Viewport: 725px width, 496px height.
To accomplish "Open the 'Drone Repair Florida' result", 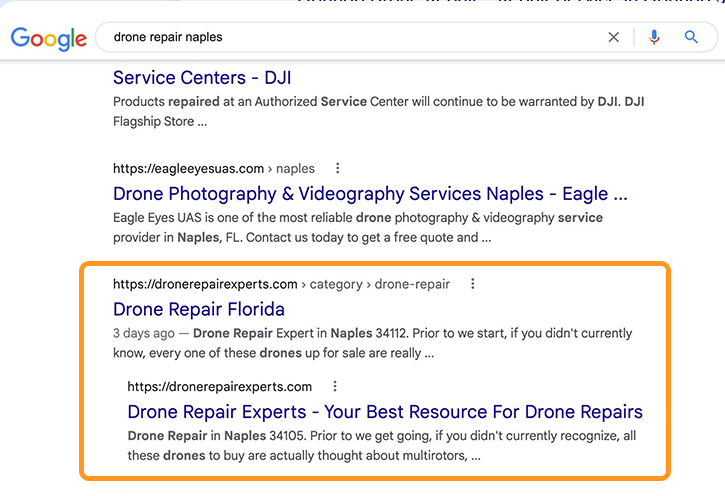I will 199,309.
